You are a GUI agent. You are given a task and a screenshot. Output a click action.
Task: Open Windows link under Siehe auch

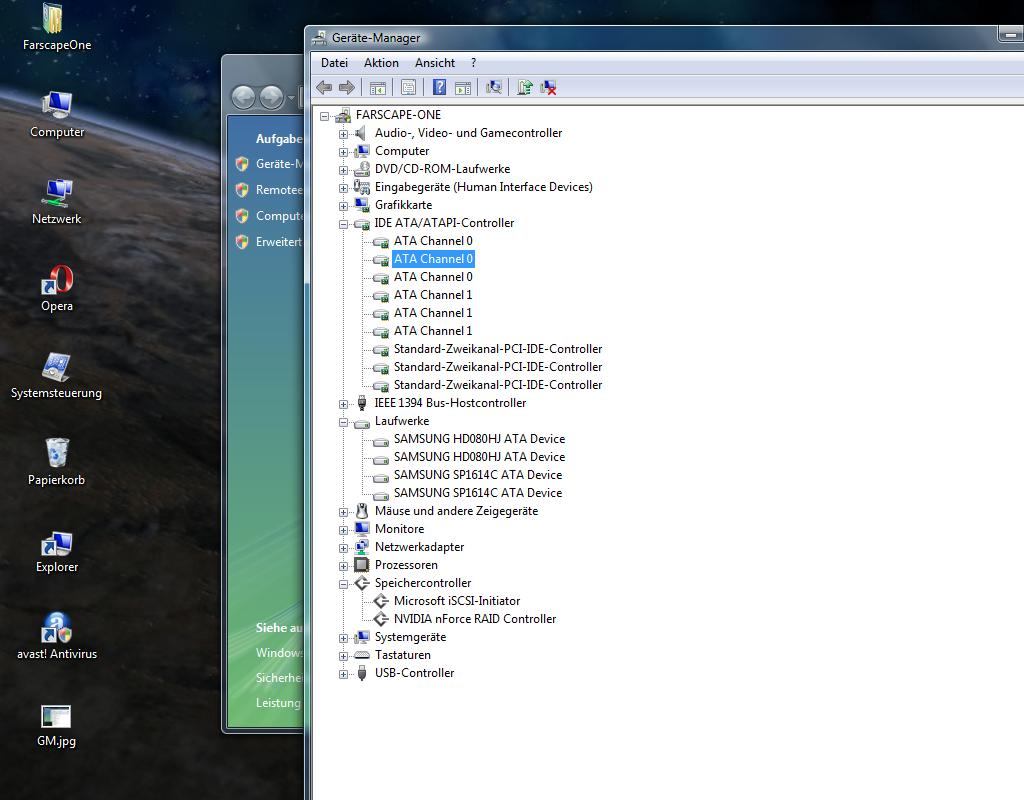pyautogui.click(x=279, y=652)
